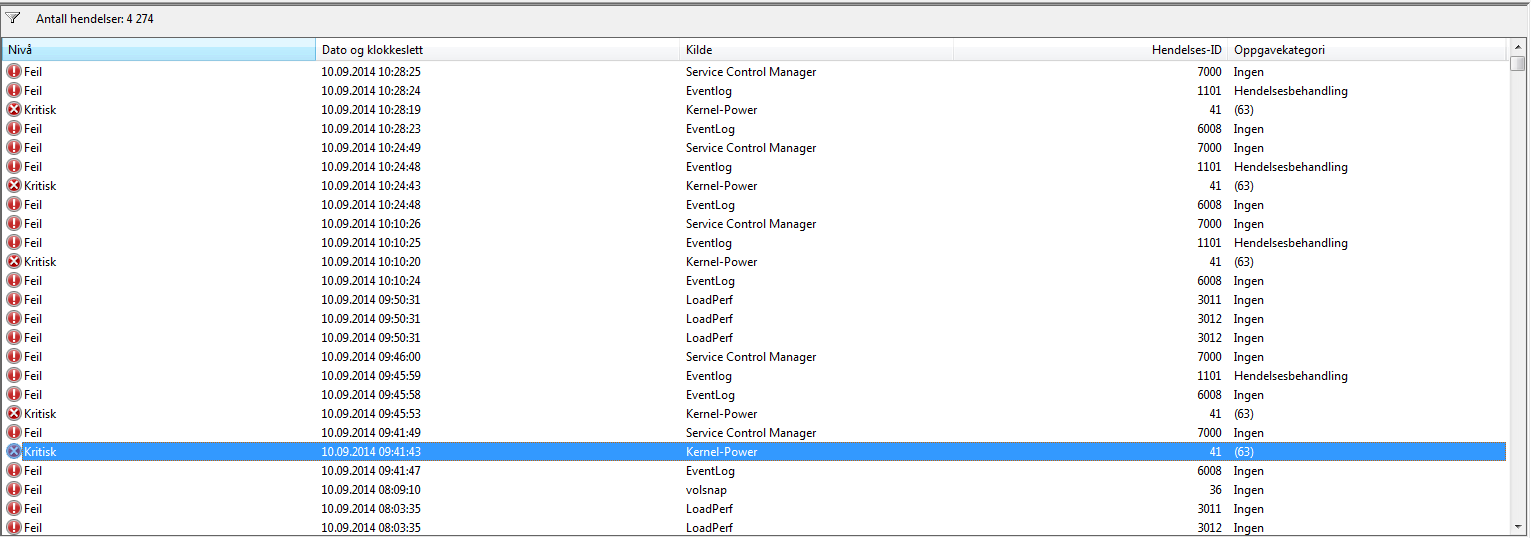Select Hendelsesbehandling category of 10:24:48 Eventlog row
Viewport: 1531px width, 538px height.
click(x=1290, y=167)
